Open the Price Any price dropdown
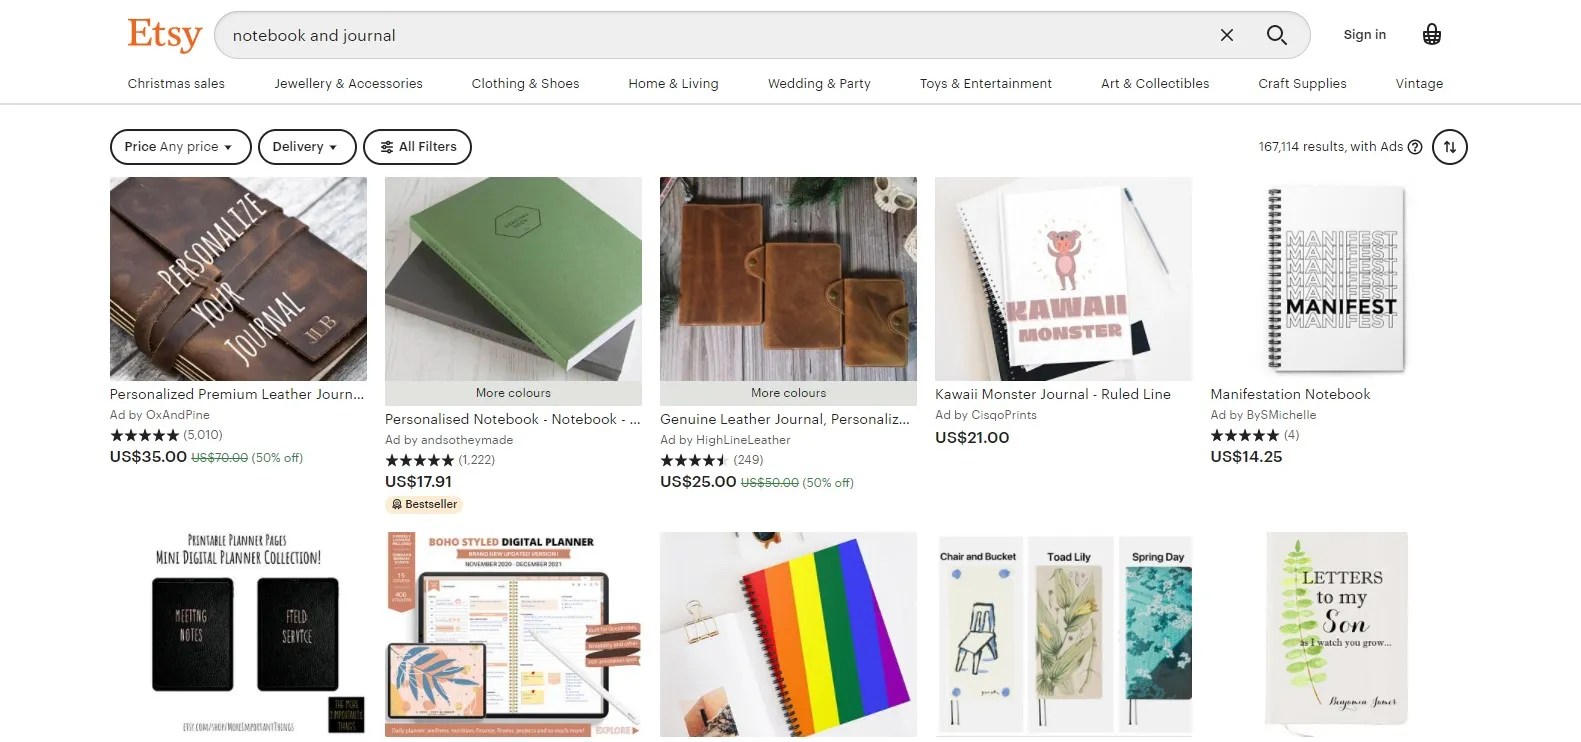 pyautogui.click(x=180, y=146)
